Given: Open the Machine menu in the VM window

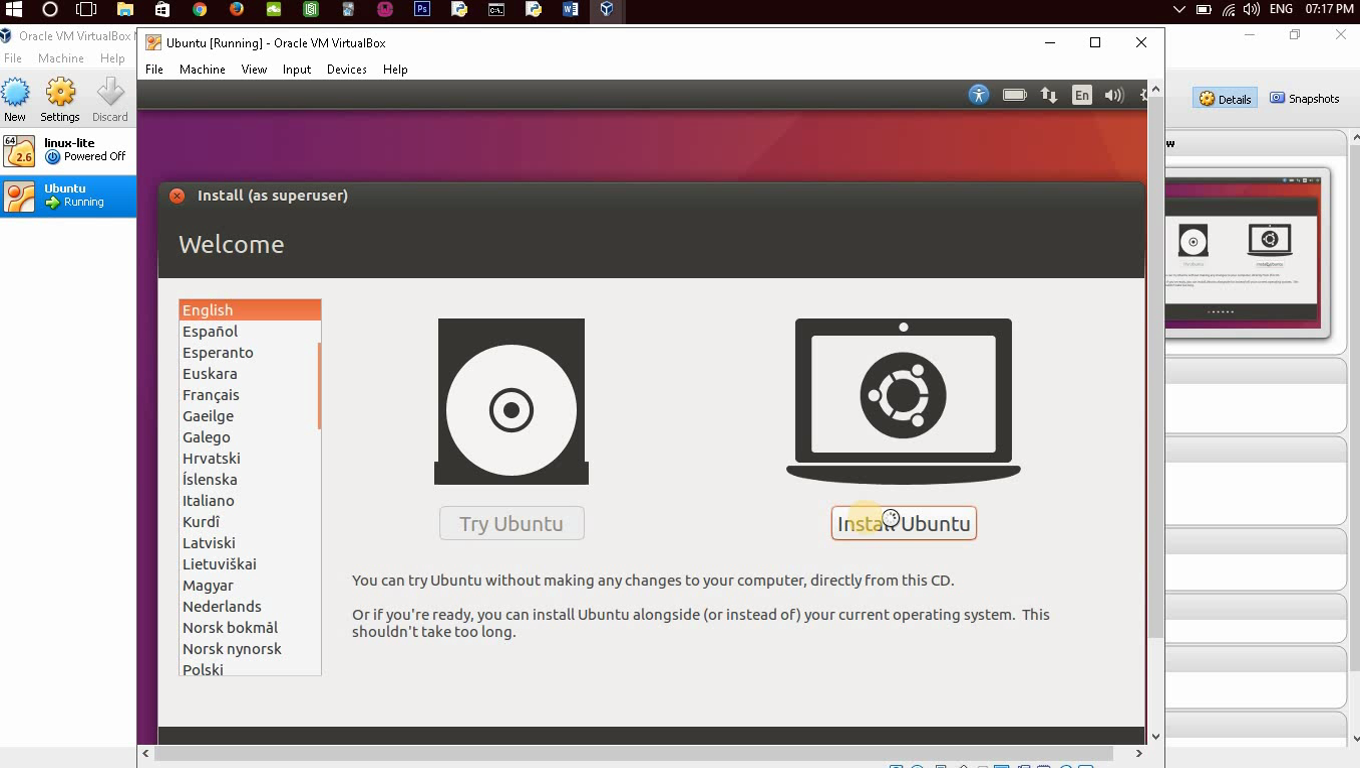Looking at the screenshot, I should pos(202,69).
